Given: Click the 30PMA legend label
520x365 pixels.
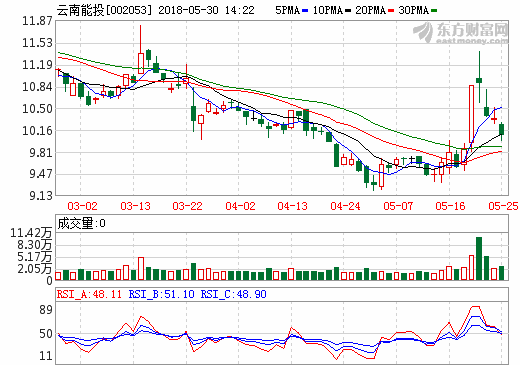Looking at the screenshot, I should (x=414, y=10).
